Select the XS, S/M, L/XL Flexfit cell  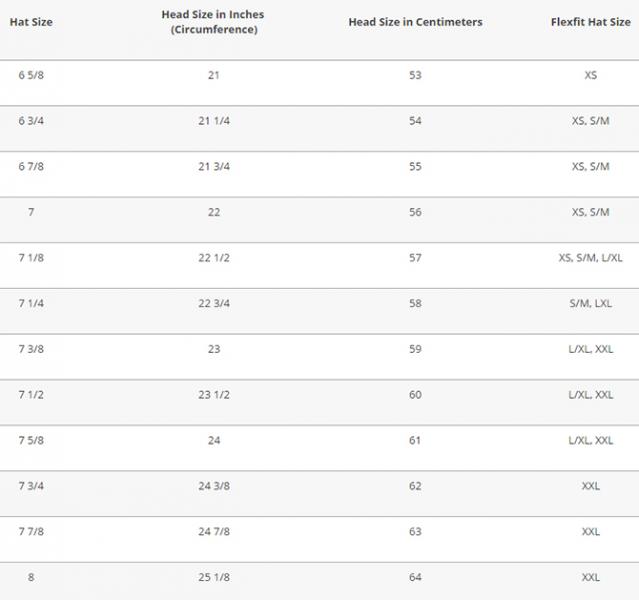591,258
